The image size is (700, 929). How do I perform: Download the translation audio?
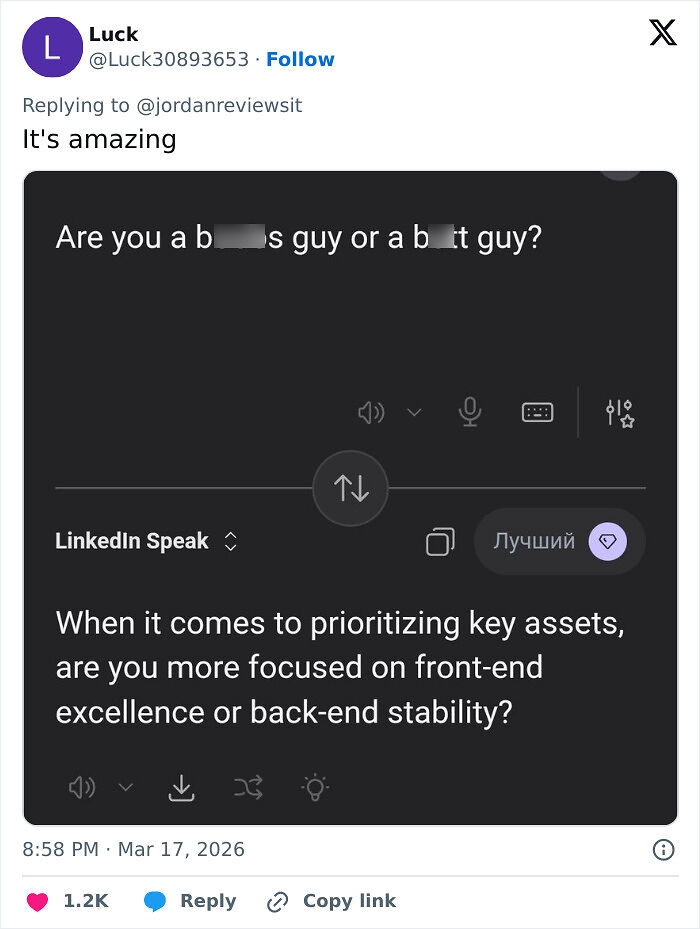click(x=181, y=787)
